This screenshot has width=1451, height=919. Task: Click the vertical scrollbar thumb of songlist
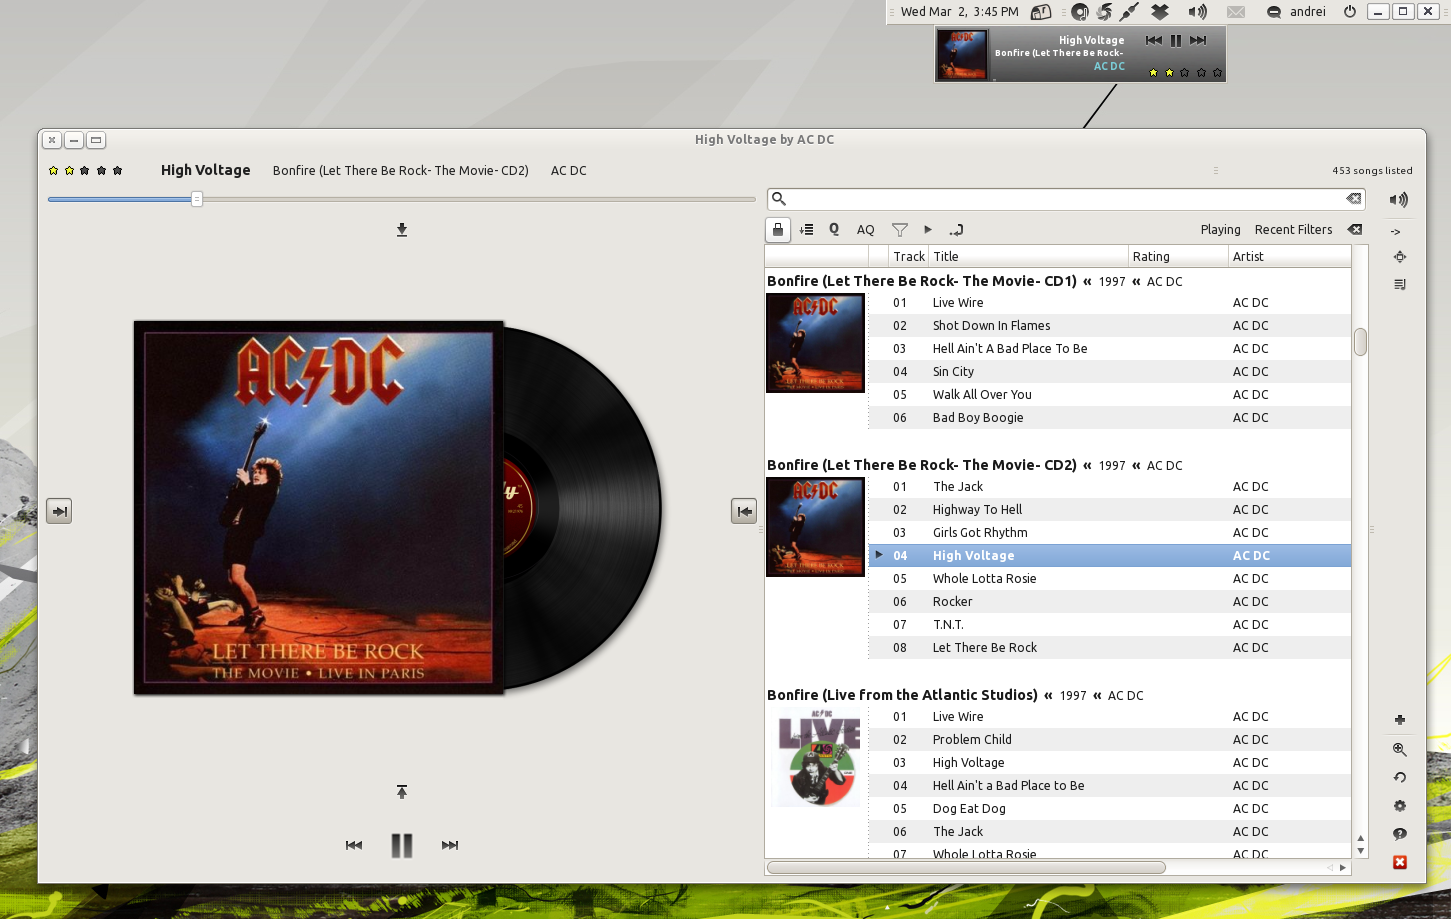(x=1360, y=342)
